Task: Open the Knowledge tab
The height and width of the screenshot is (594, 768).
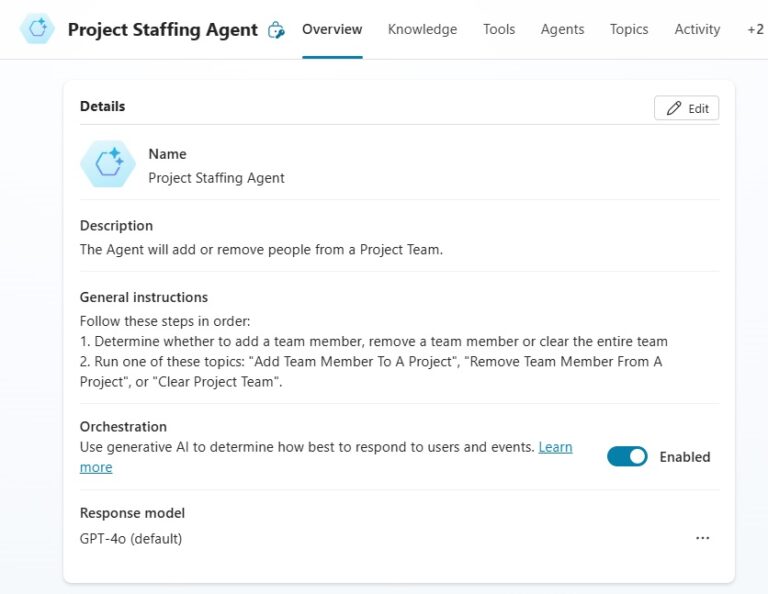Action: 422,30
